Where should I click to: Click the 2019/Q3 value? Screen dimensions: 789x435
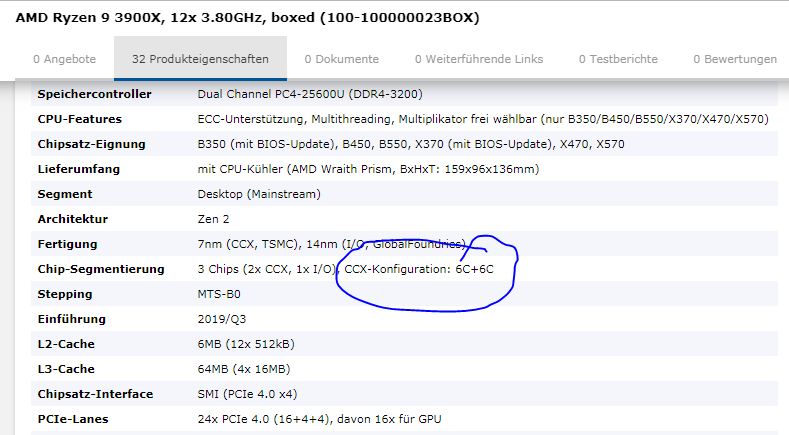tap(222, 319)
